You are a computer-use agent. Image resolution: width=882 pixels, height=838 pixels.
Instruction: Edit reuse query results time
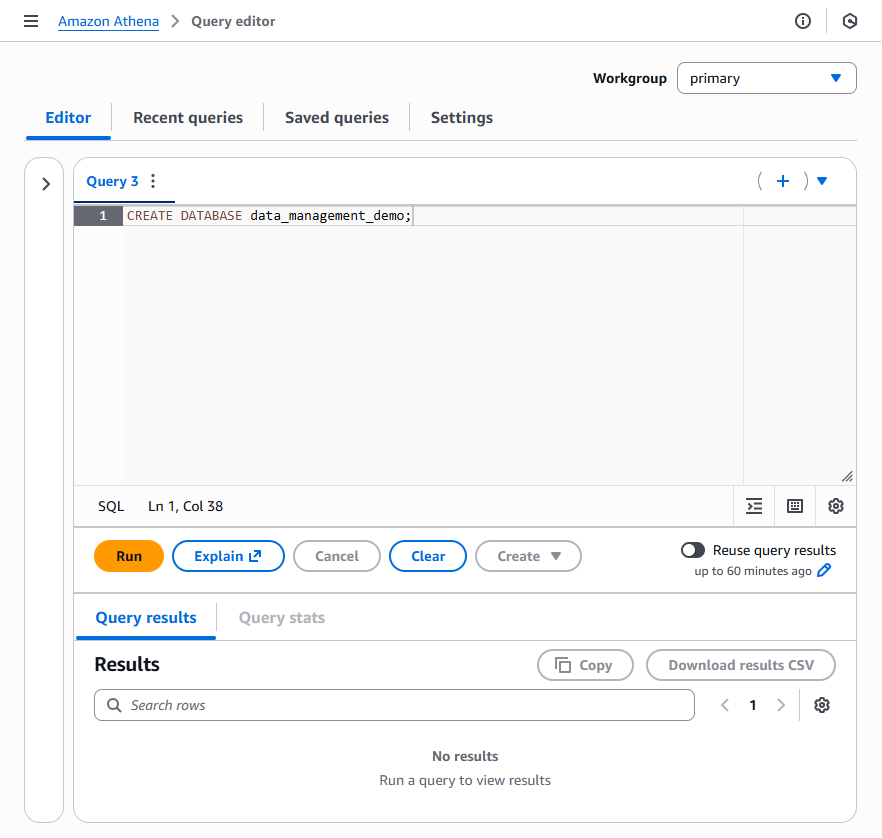click(x=824, y=571)
